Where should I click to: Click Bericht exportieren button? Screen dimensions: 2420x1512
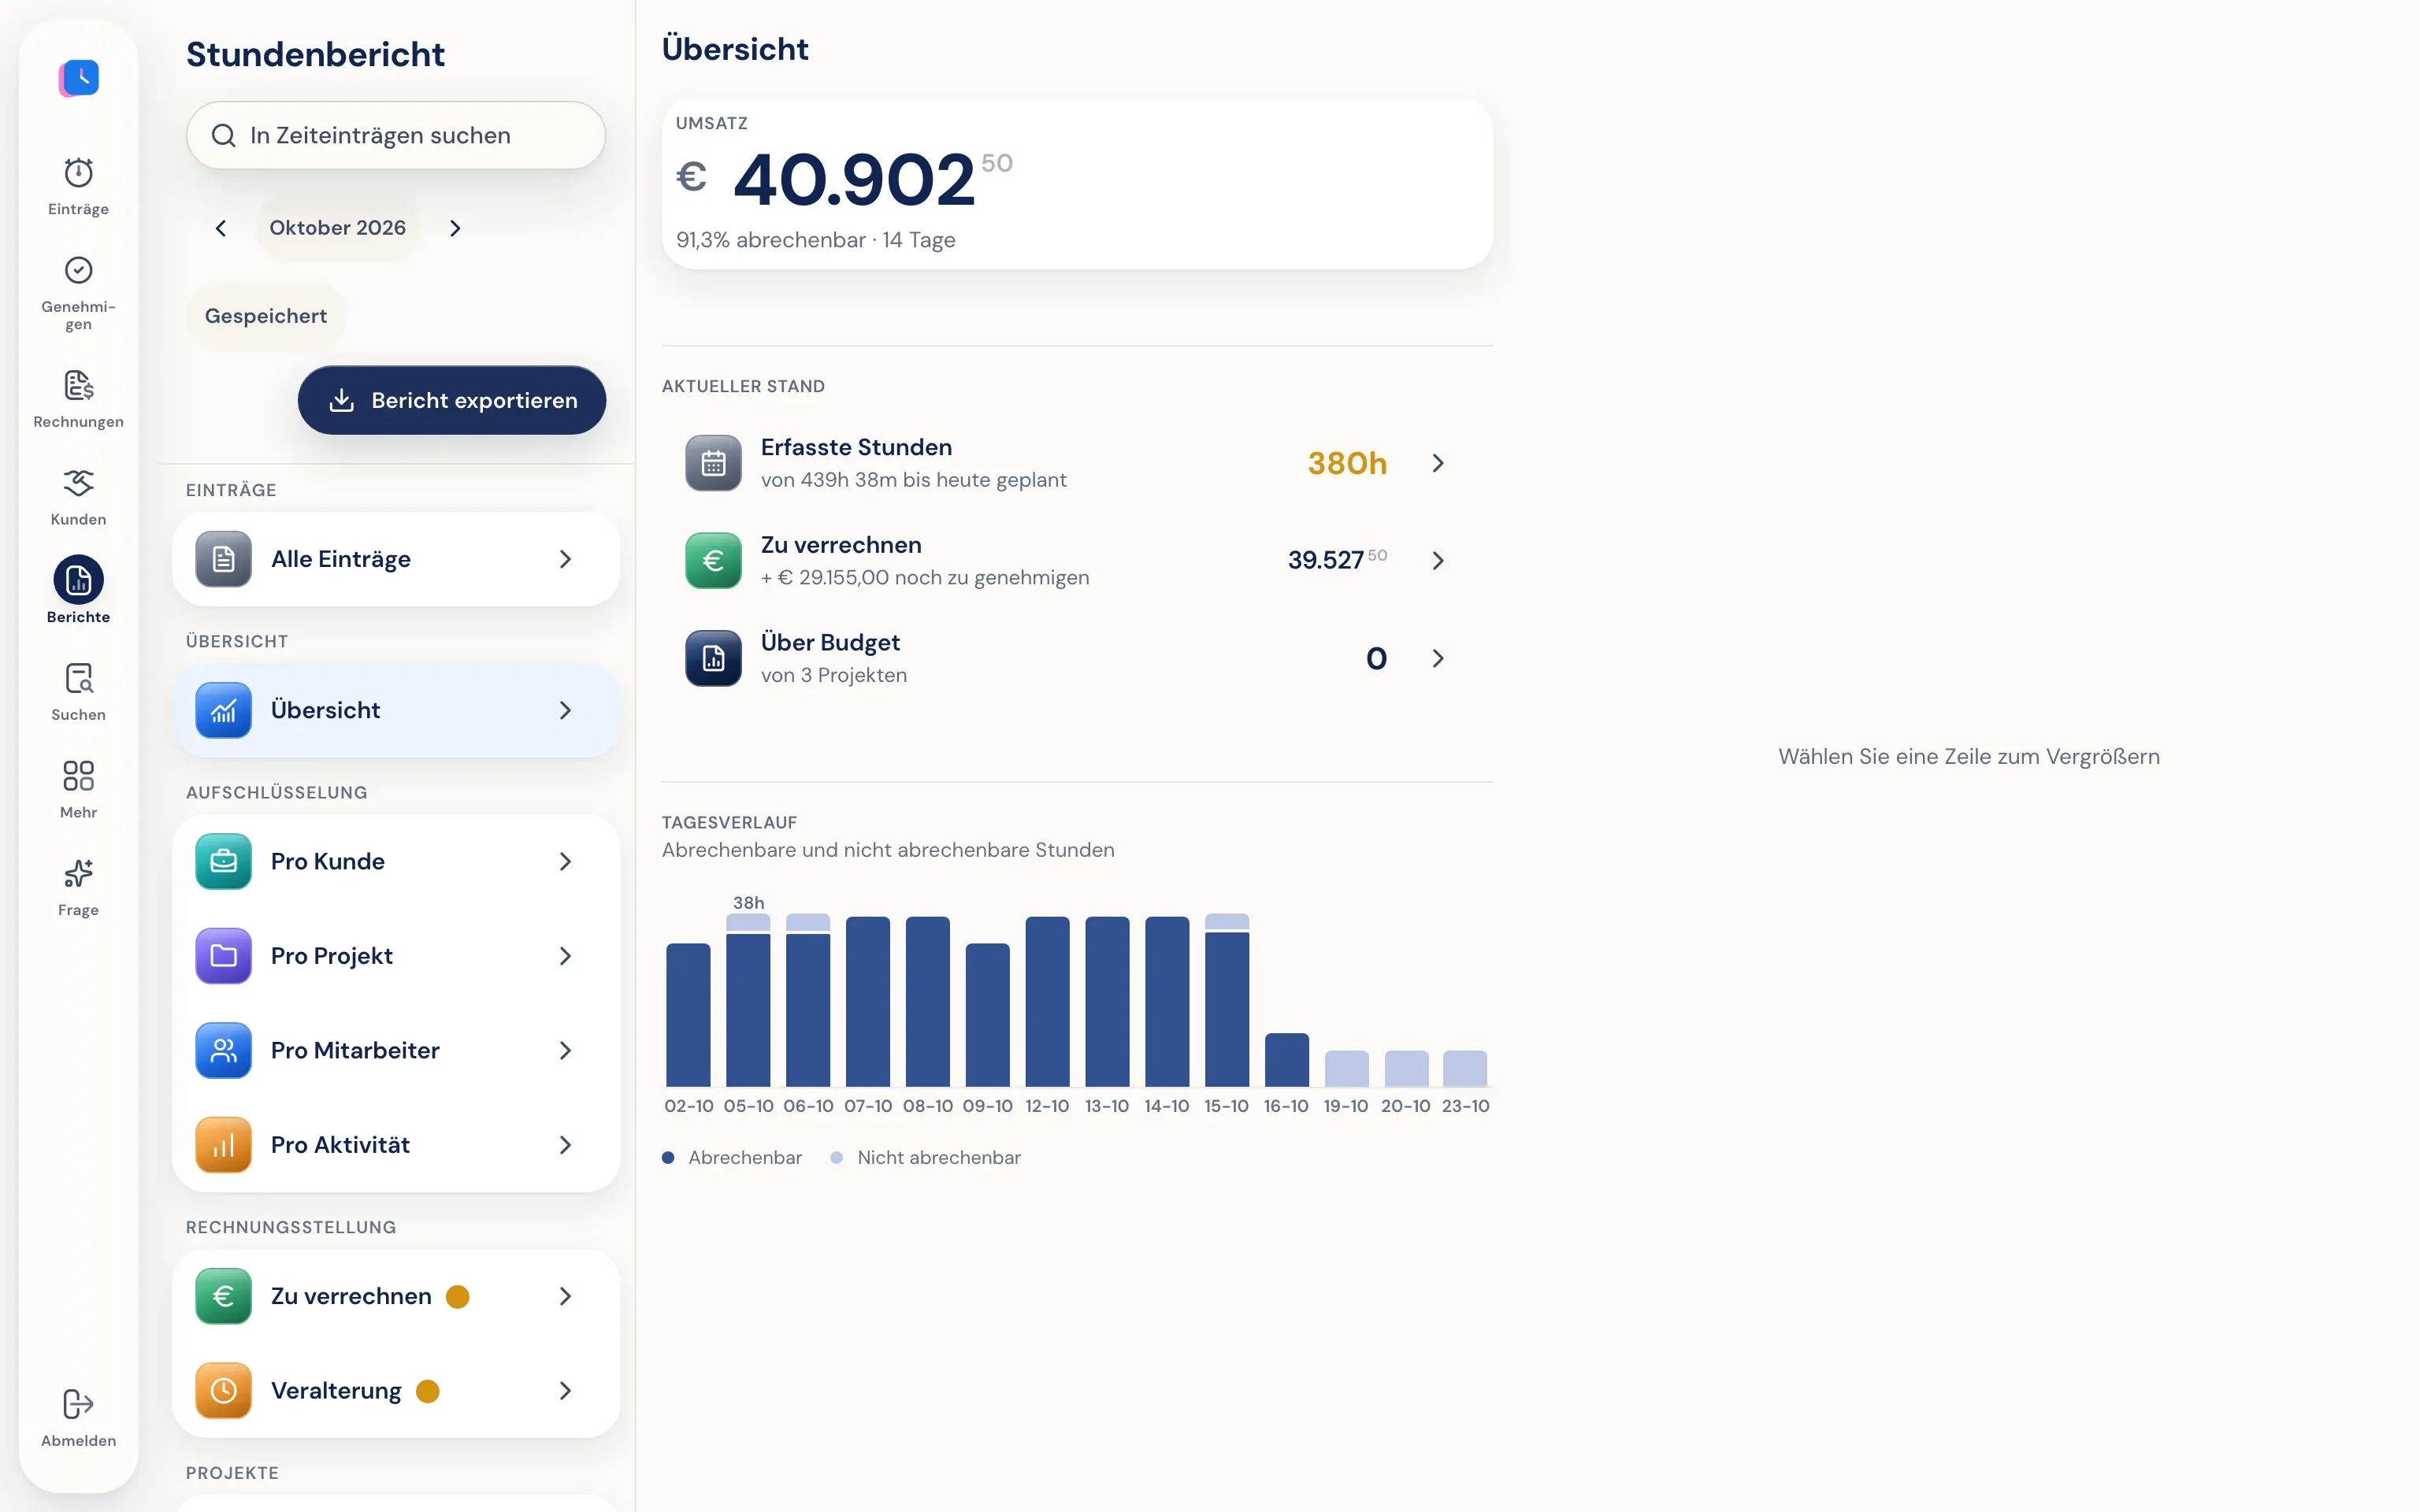tap(452, 400)
